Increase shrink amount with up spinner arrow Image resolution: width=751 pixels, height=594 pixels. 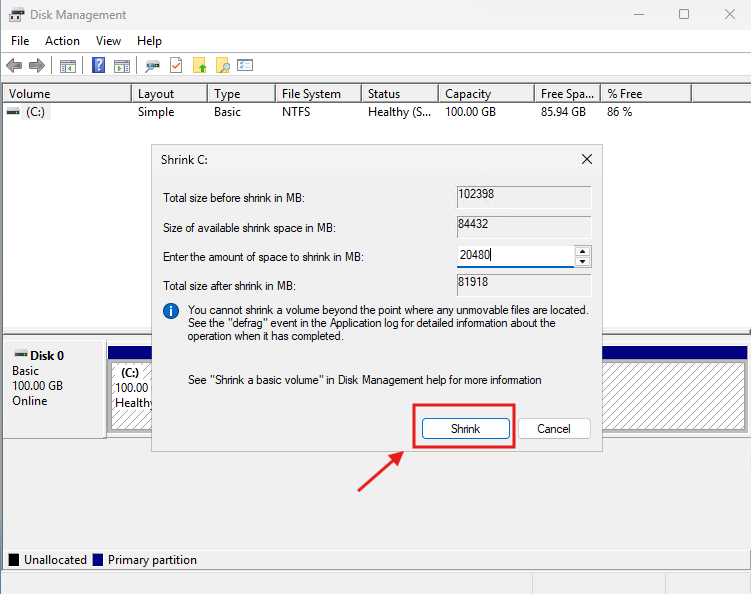click(583, 250)
